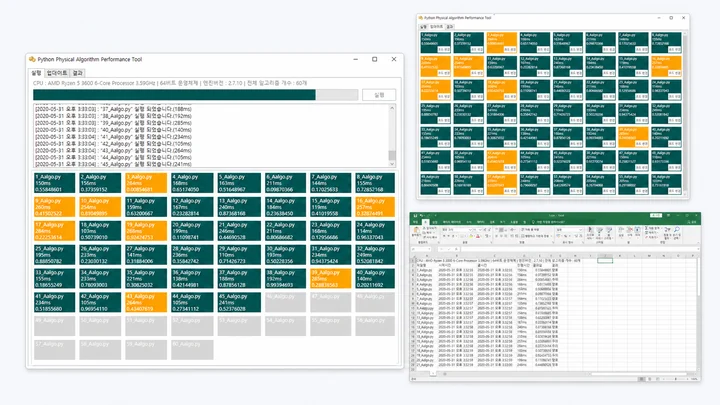Click the log area's scrollbar down arrow
This screenshot has height=405, width=720.
pos(392,163)
